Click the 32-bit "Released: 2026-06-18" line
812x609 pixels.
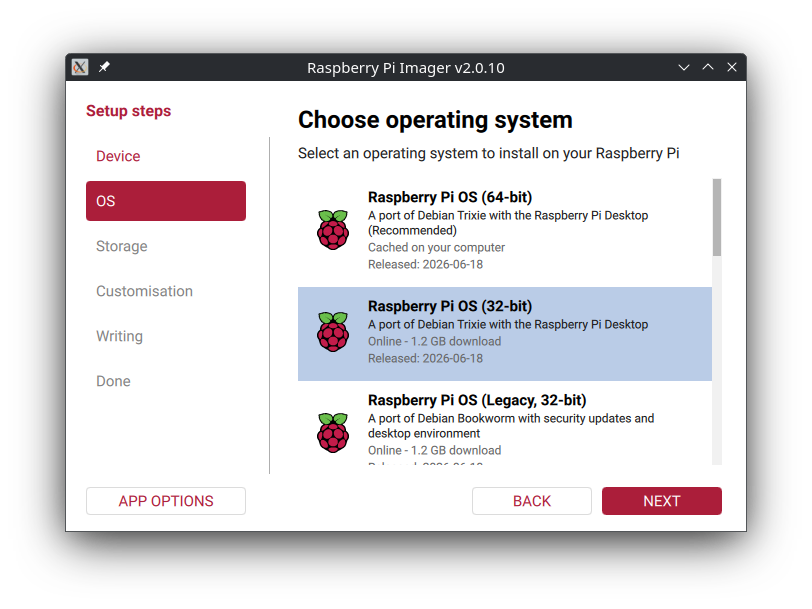pyautogui.click(x=425, y=358)
